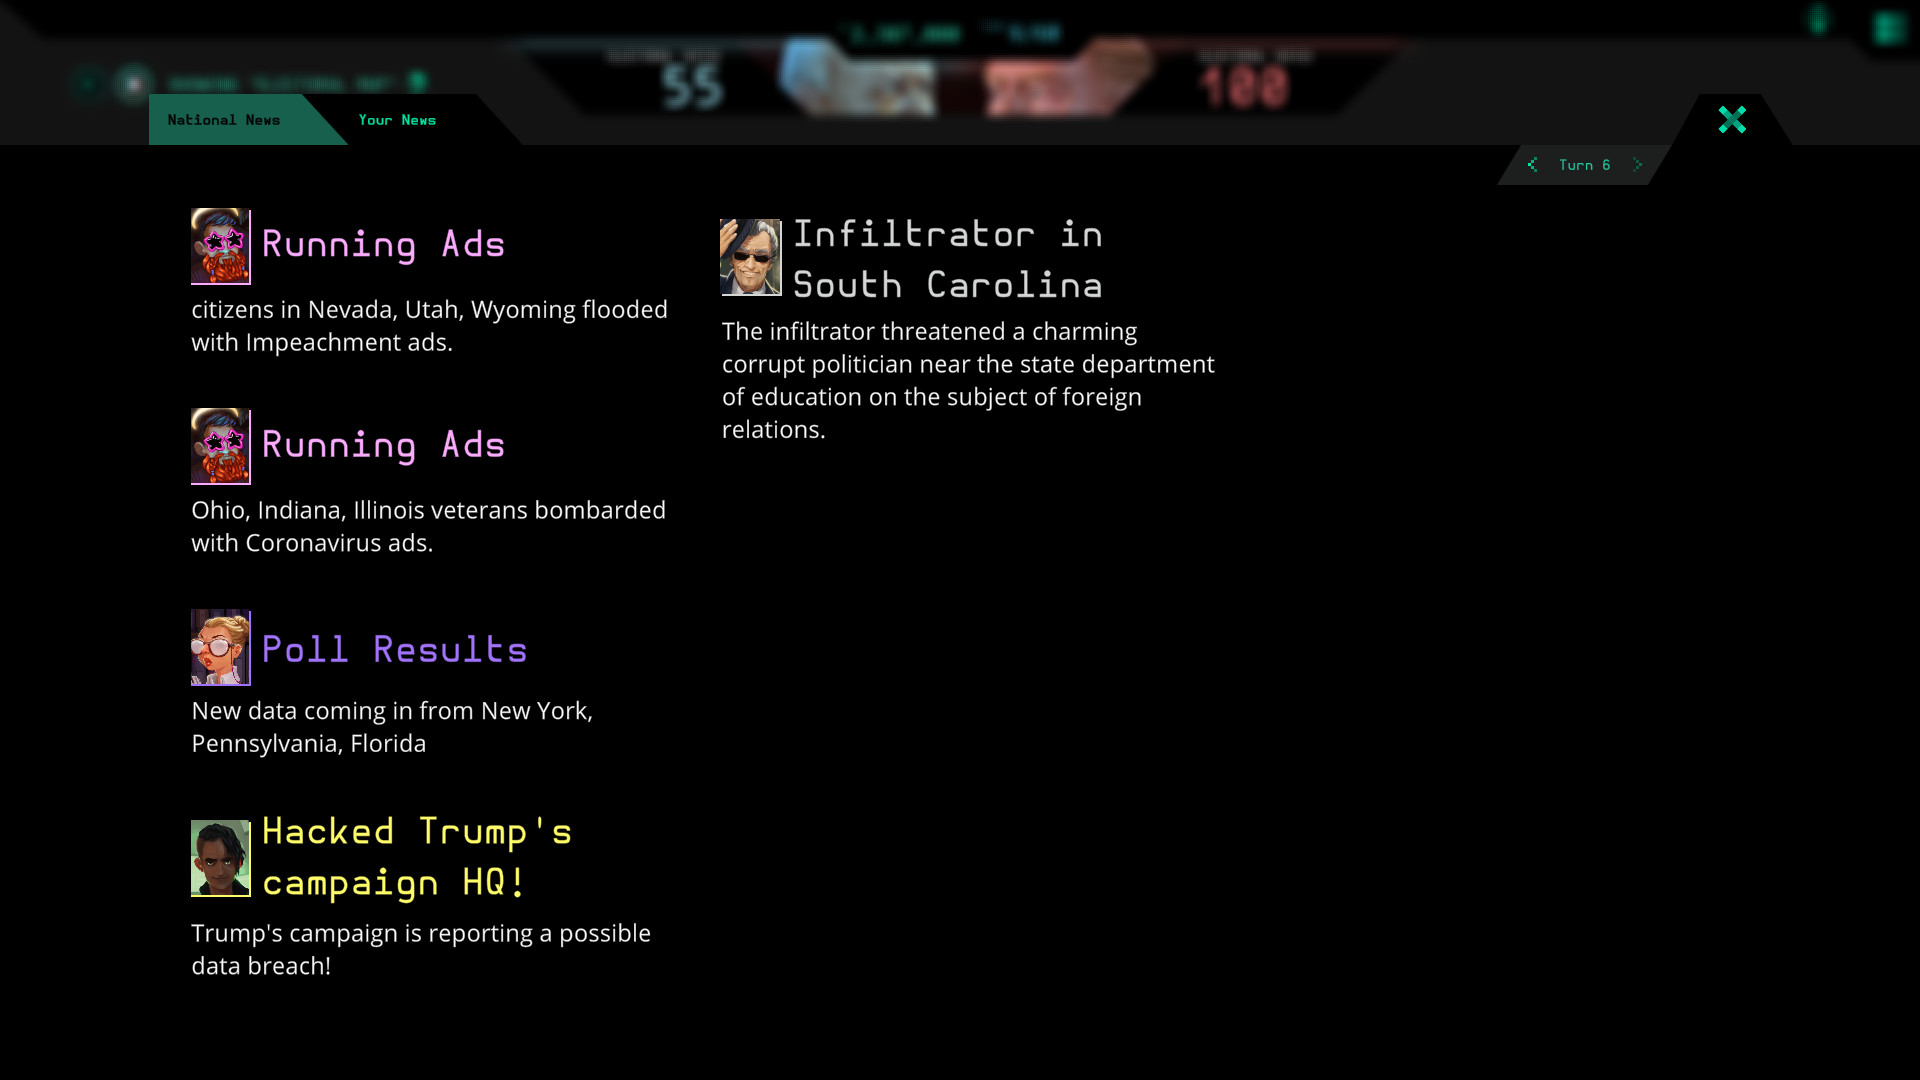Click the blurred round button top-left

133,84
